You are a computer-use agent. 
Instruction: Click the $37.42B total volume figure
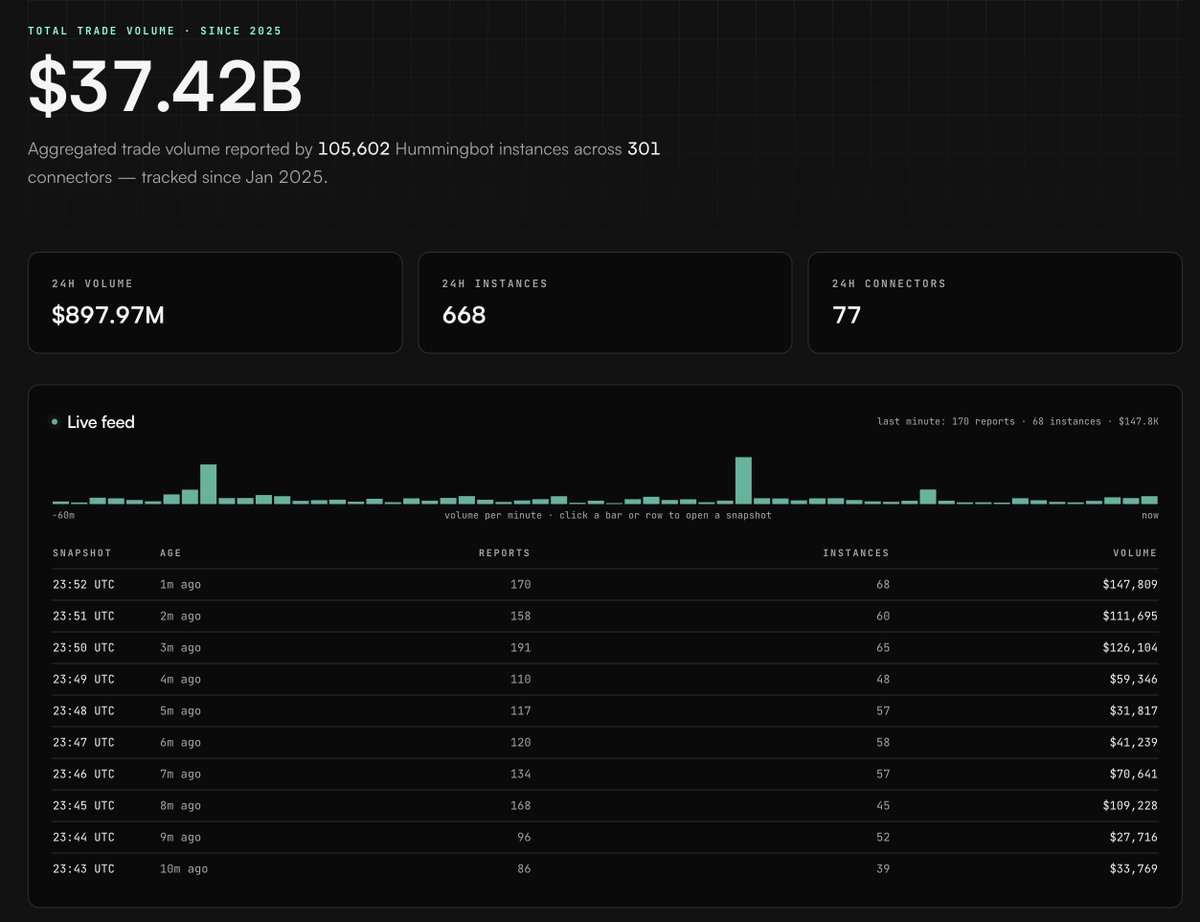point(165,87)
